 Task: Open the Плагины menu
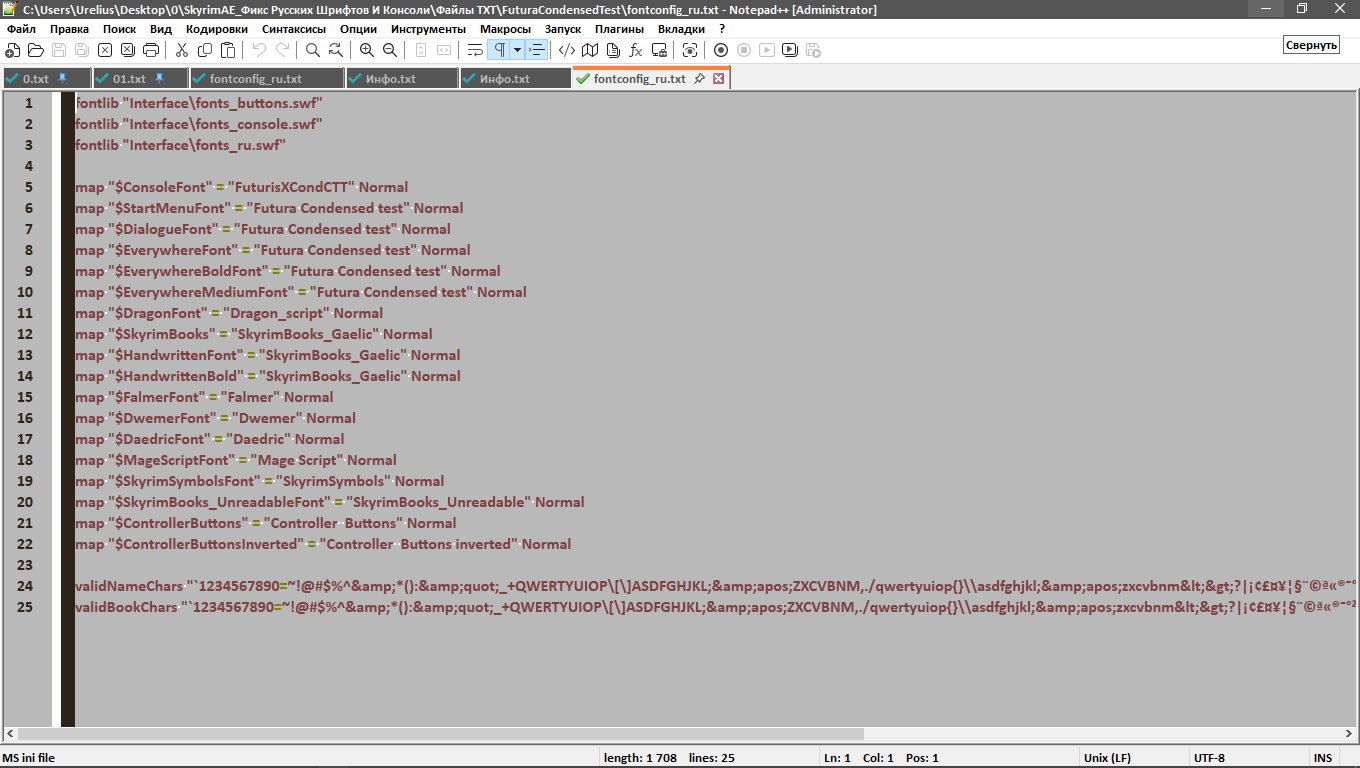[x=619, y=29]
